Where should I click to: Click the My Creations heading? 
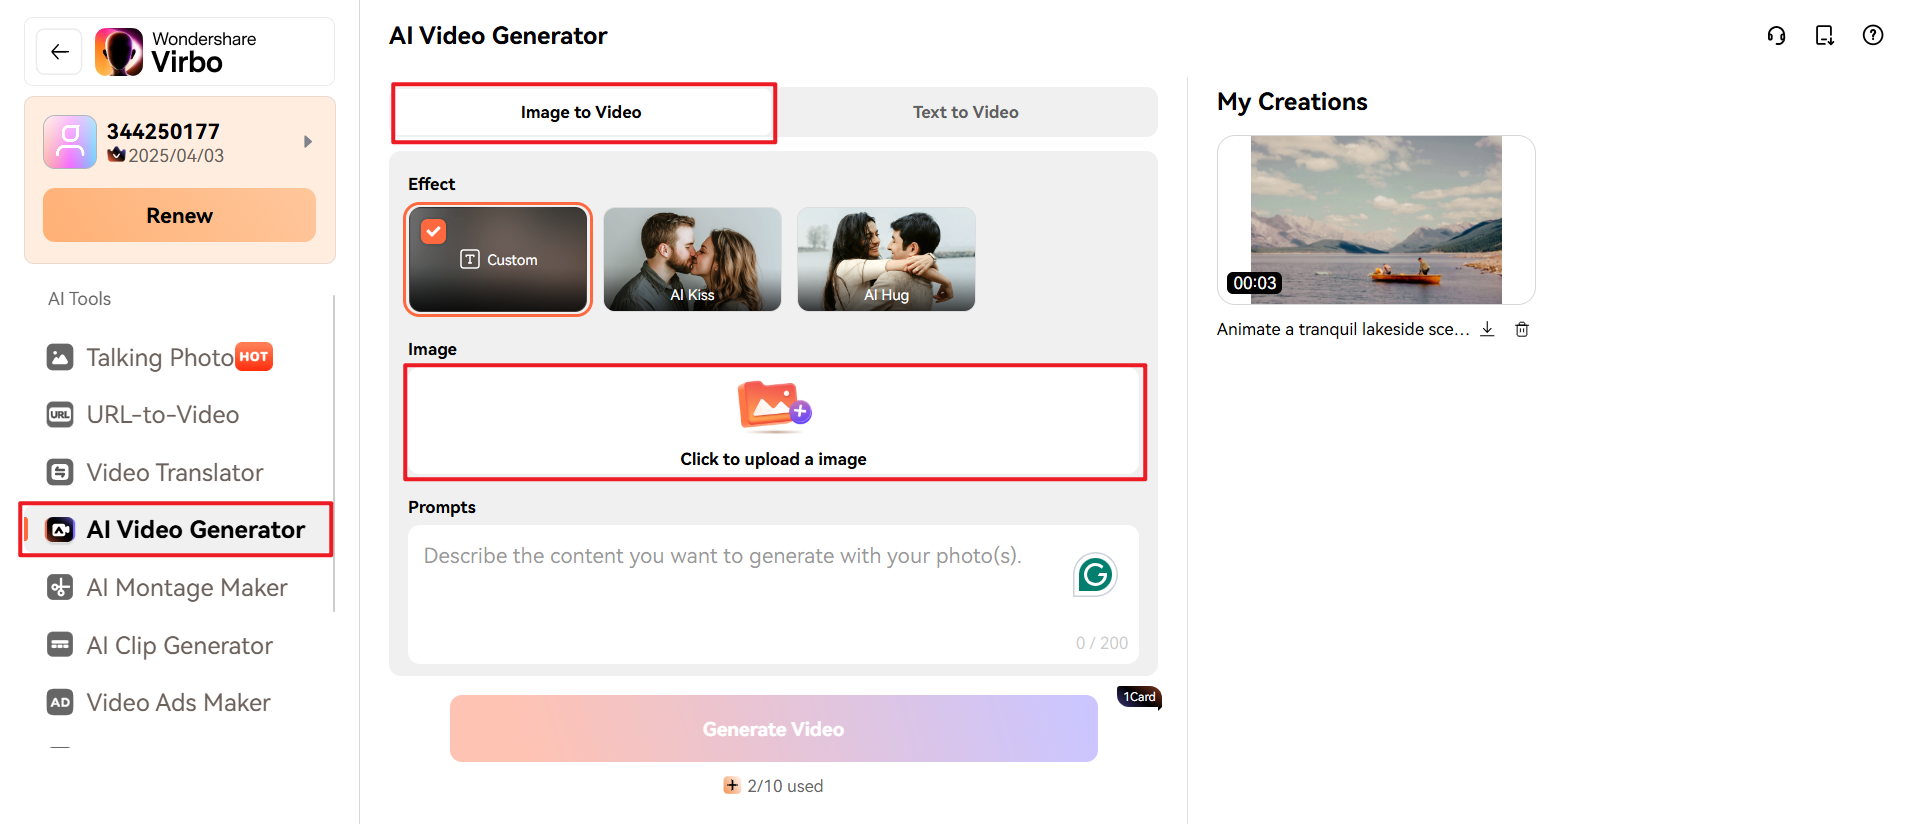pyautogui.click(x=1292, y=102)
